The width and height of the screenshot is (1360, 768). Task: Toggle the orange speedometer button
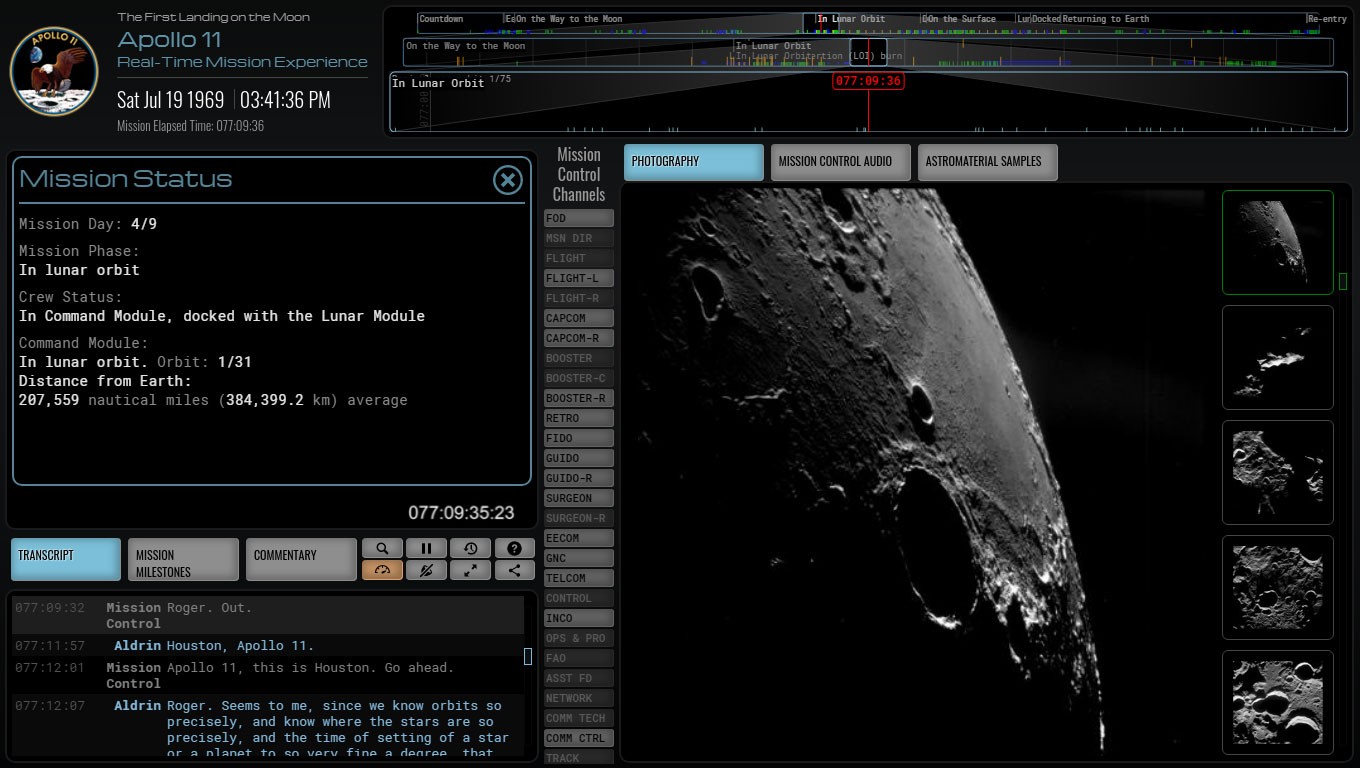point(382,570)
